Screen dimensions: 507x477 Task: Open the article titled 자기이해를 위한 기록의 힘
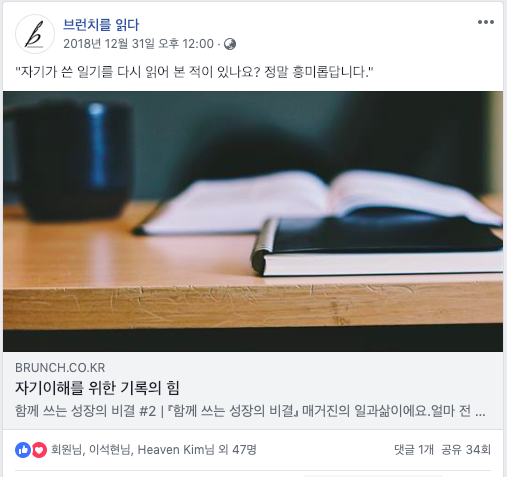[x=97, y=388]
